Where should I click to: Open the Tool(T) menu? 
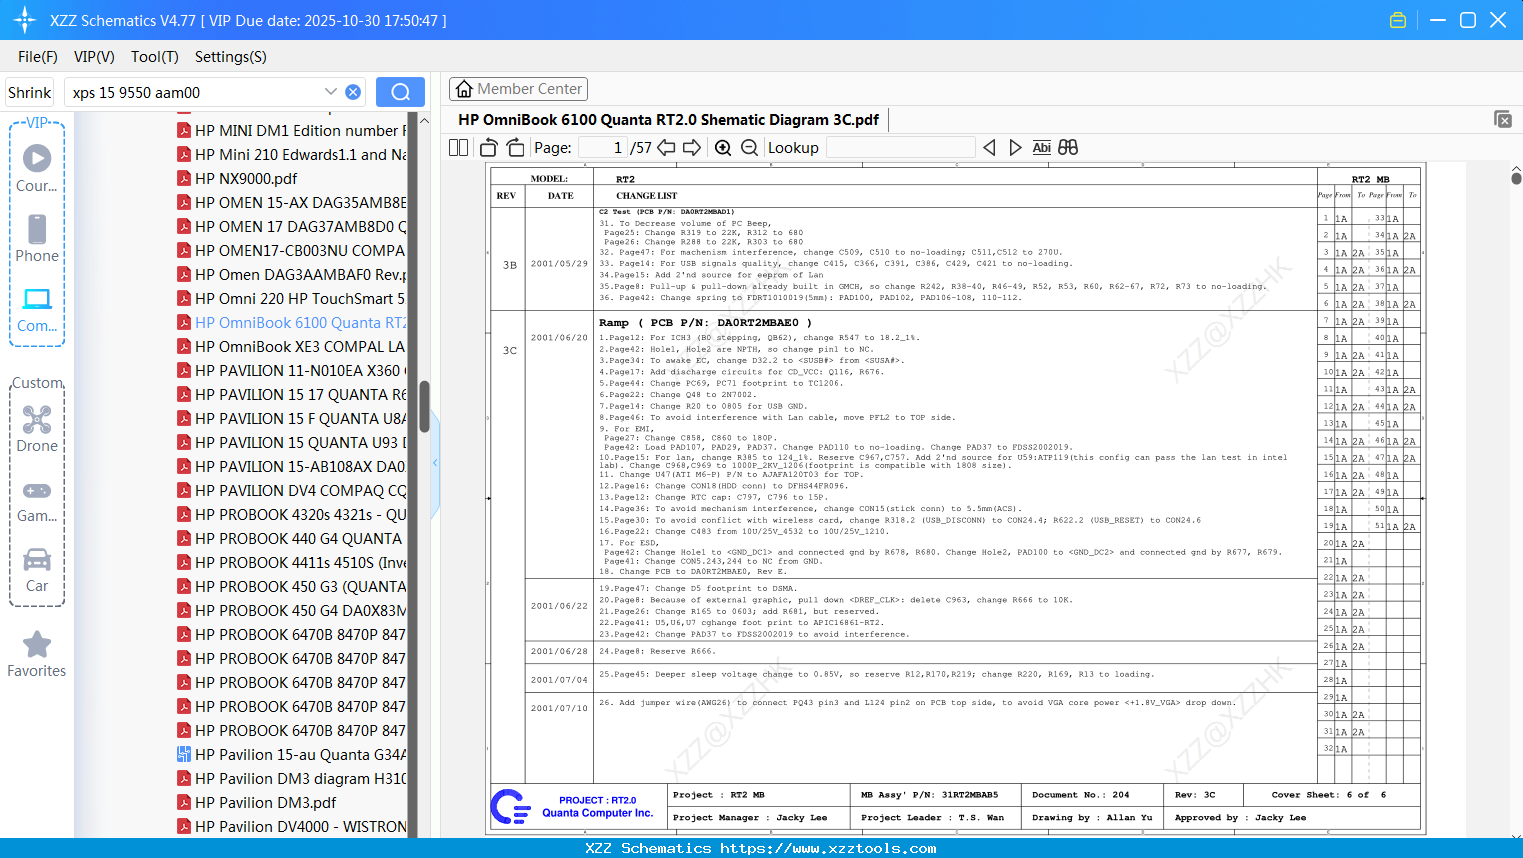point(155,57)
